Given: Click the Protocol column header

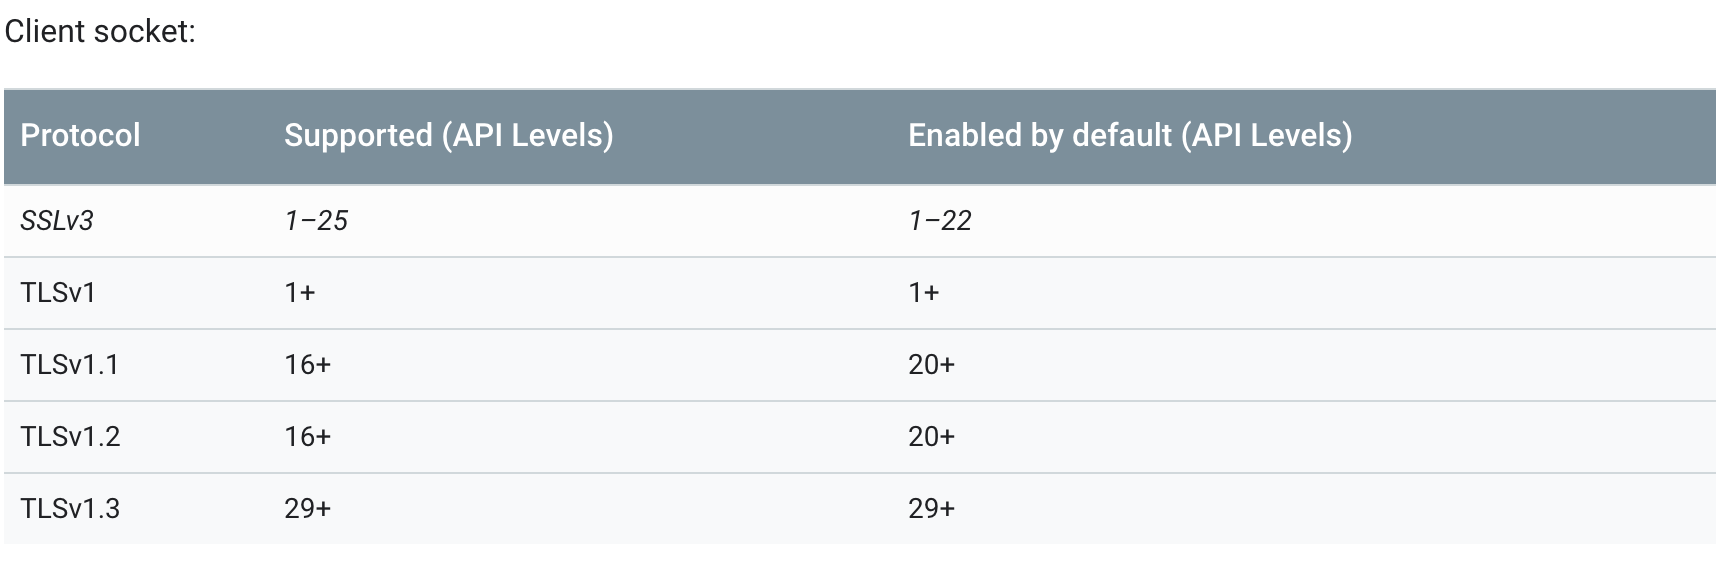Looking at the screenshot, I should pyautogui.click(x=80, y=136).
